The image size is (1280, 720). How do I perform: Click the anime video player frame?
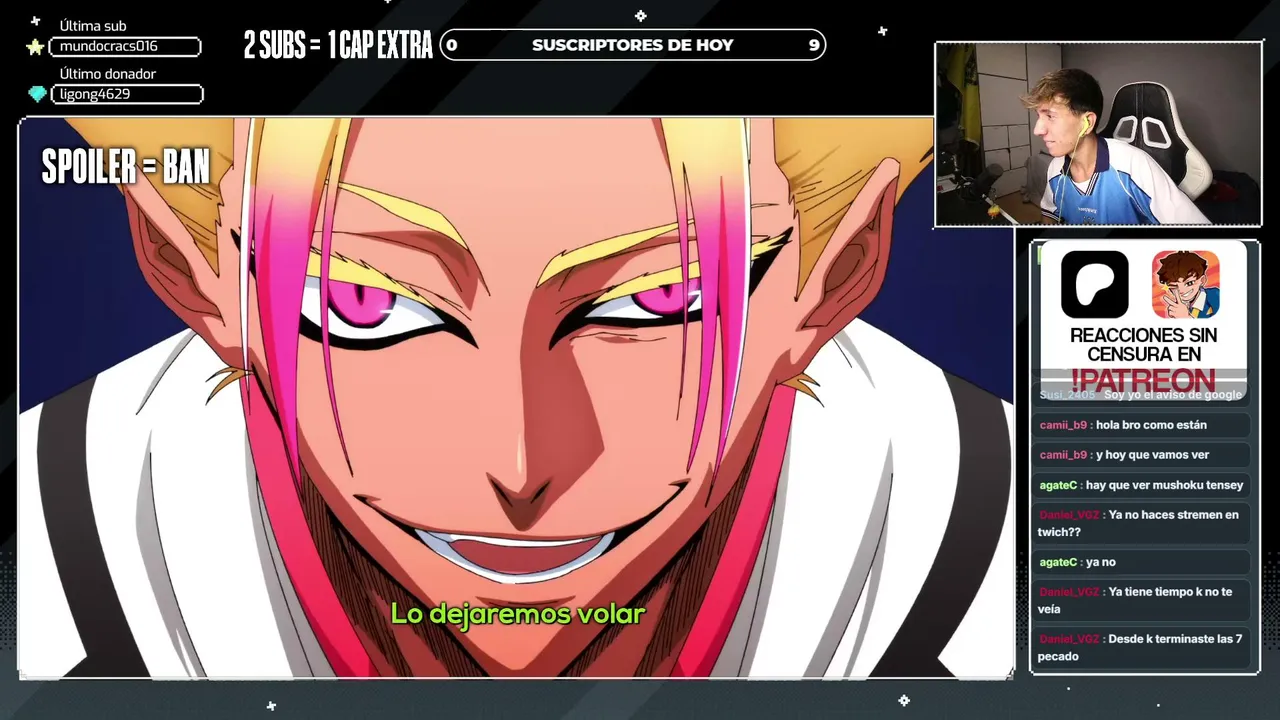tap(516, 398)
